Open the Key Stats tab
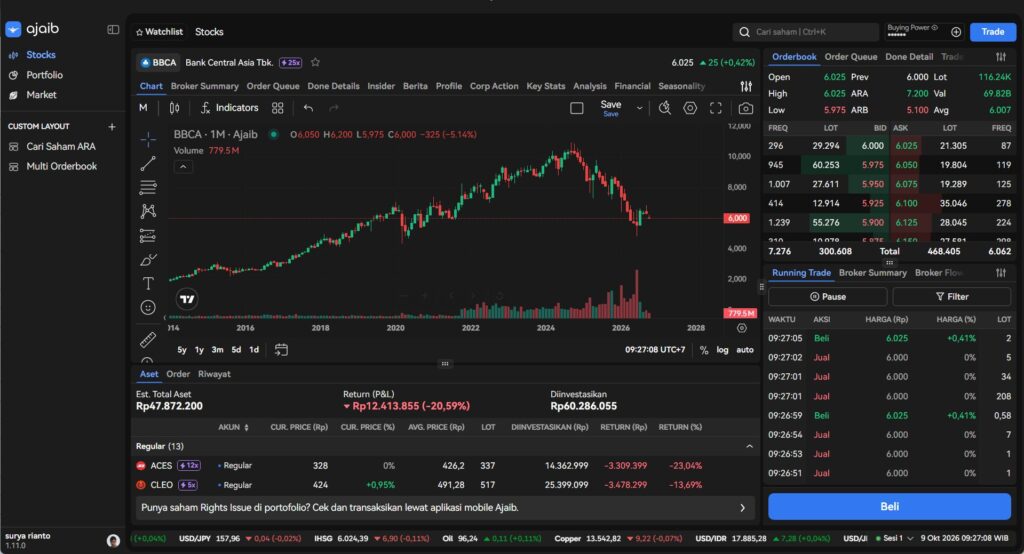 click(545, 86)
